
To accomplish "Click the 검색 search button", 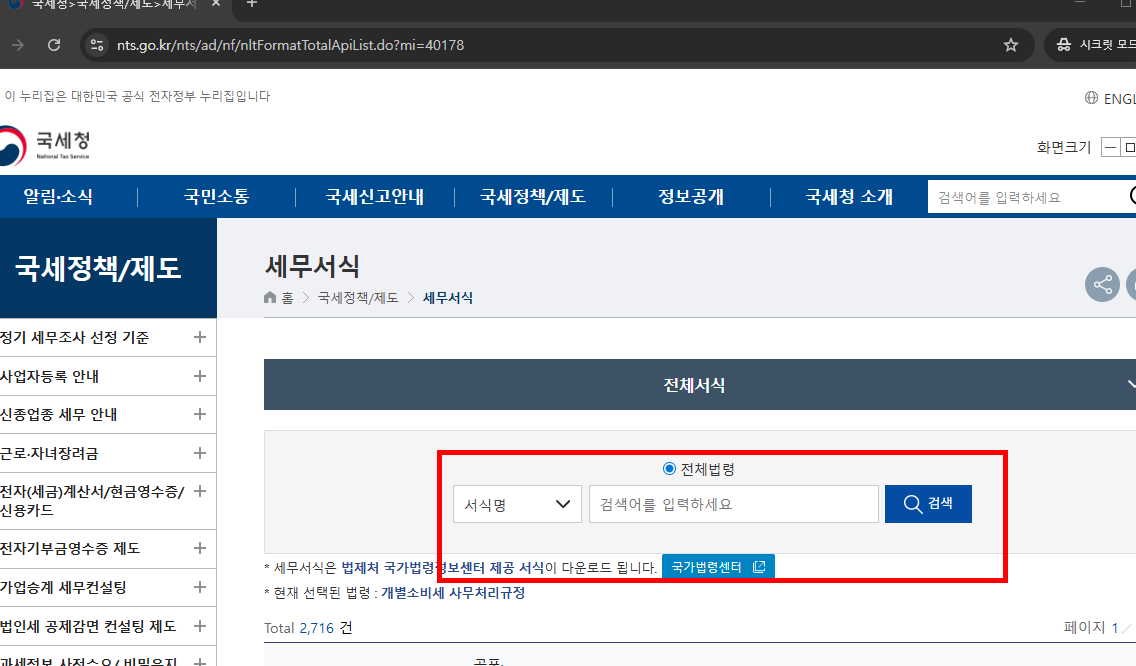I will [928, 504].
